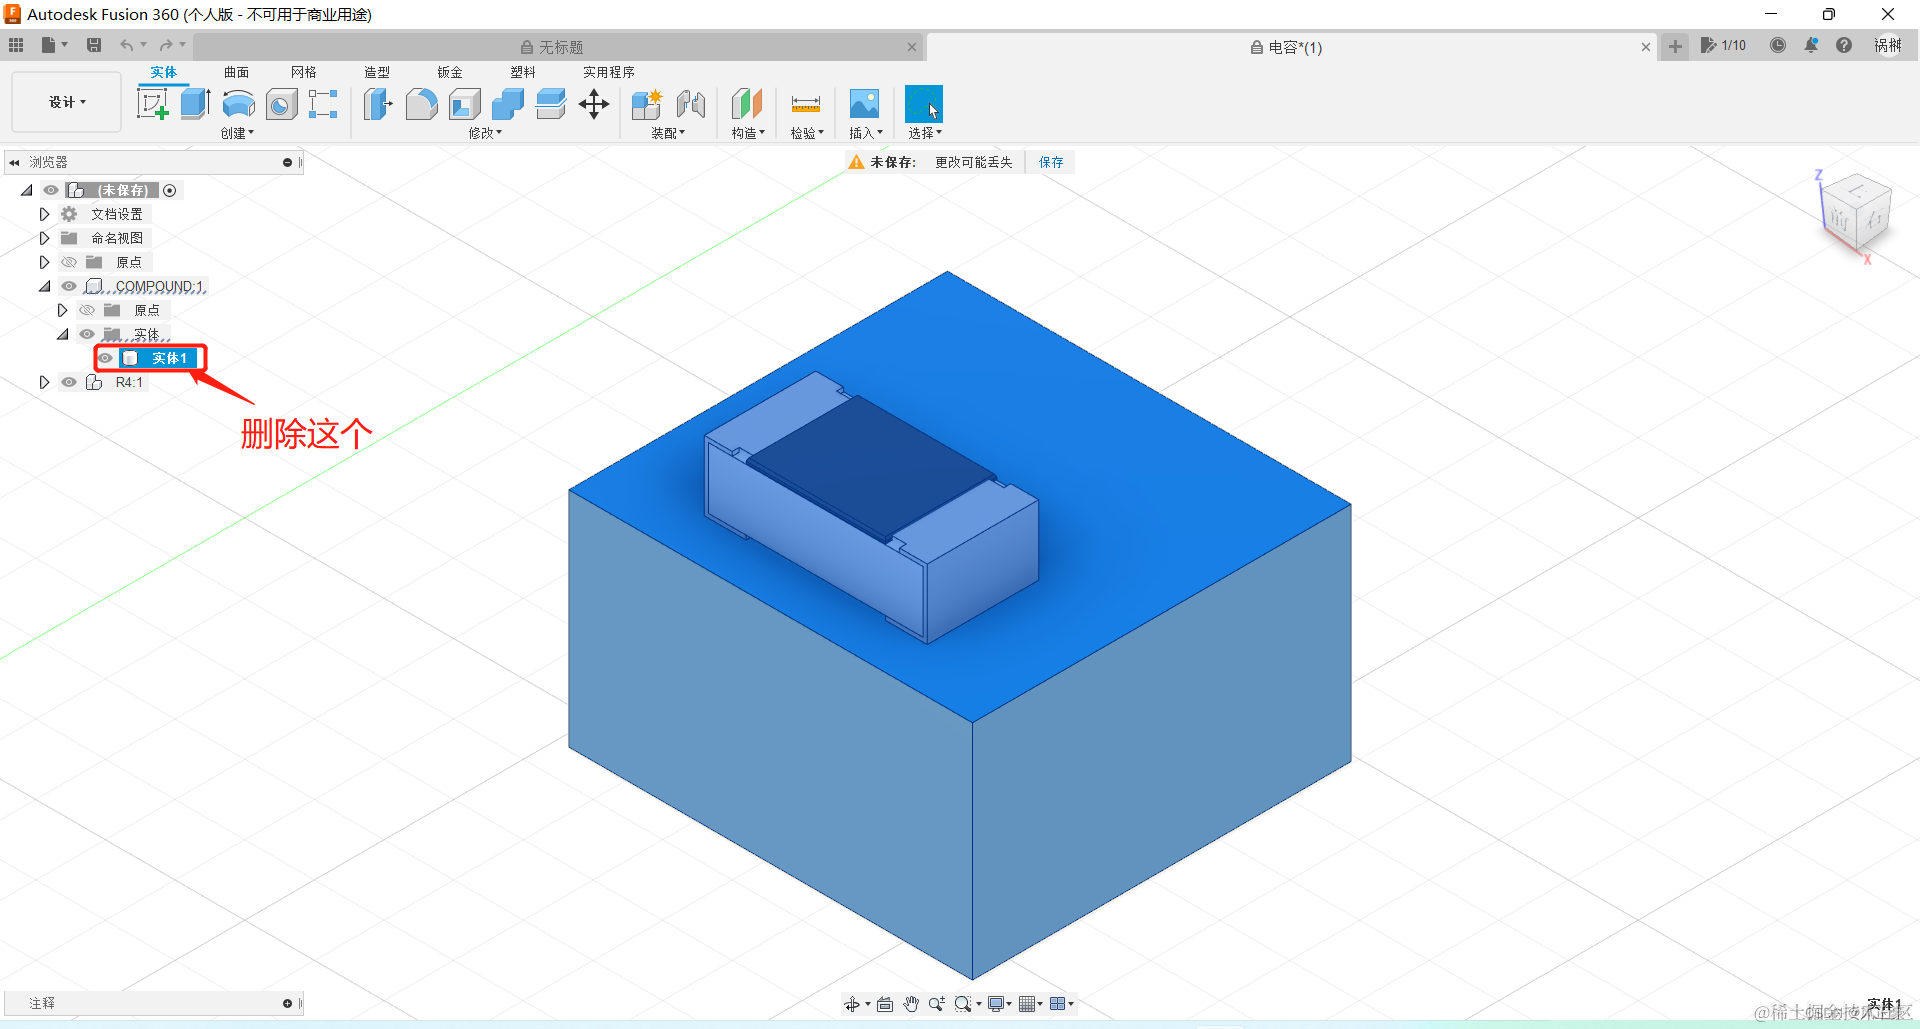
Task: Expand the R4:1 tree node
Action: 44,382
